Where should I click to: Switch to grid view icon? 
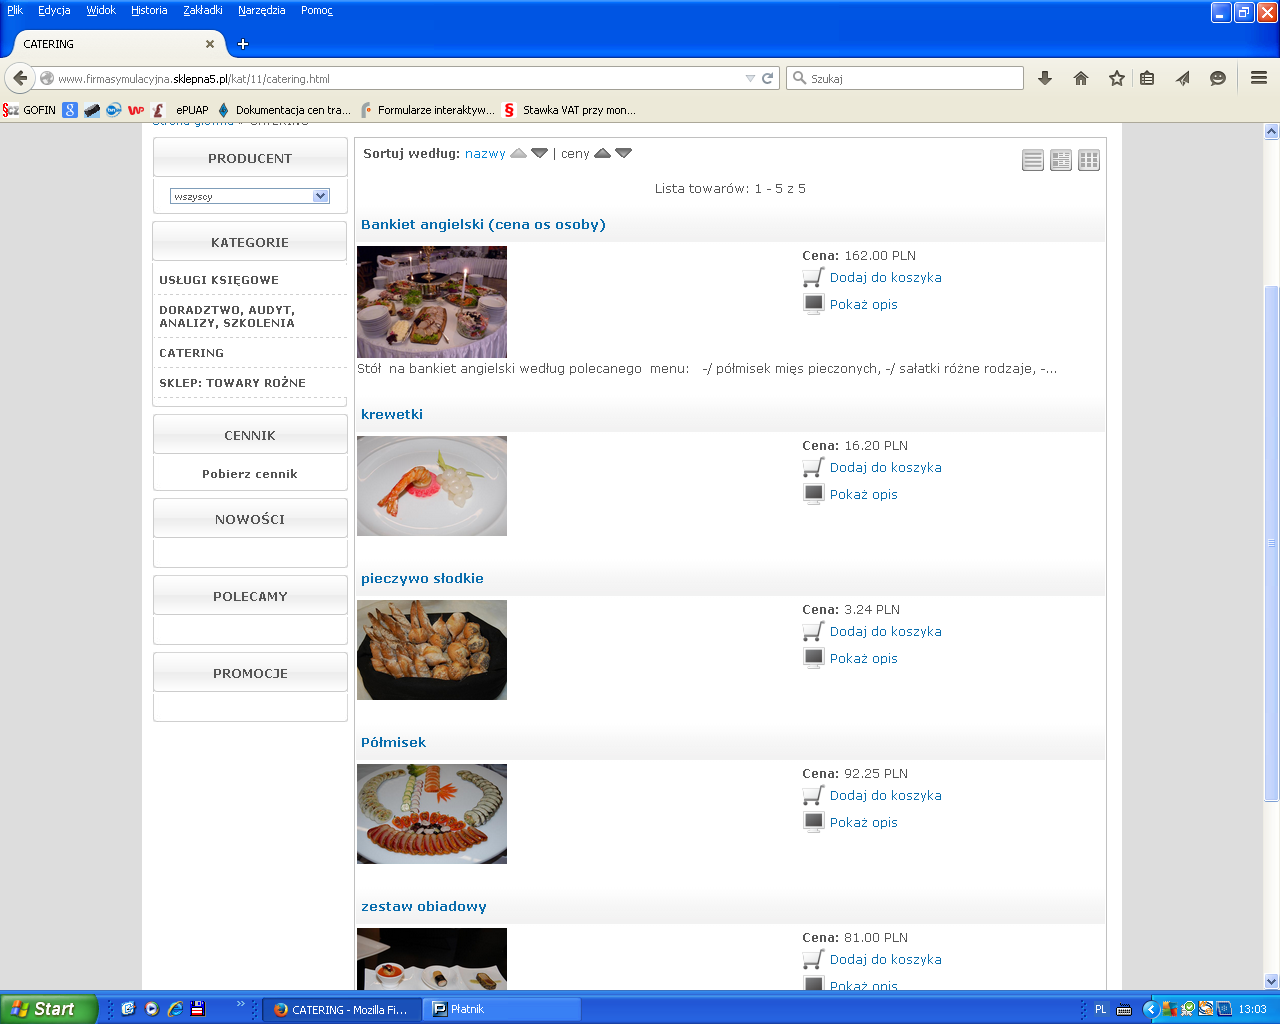coord(1089,160)
